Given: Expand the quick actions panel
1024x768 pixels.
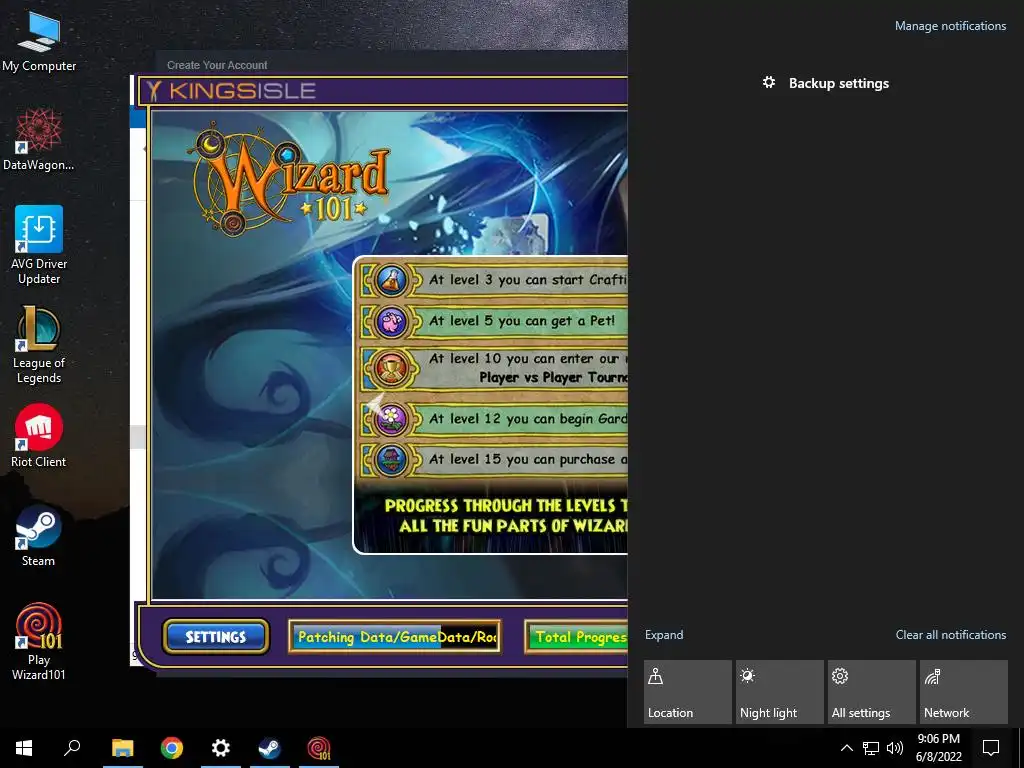Looking at the screenshot, I should click(664, 635).
